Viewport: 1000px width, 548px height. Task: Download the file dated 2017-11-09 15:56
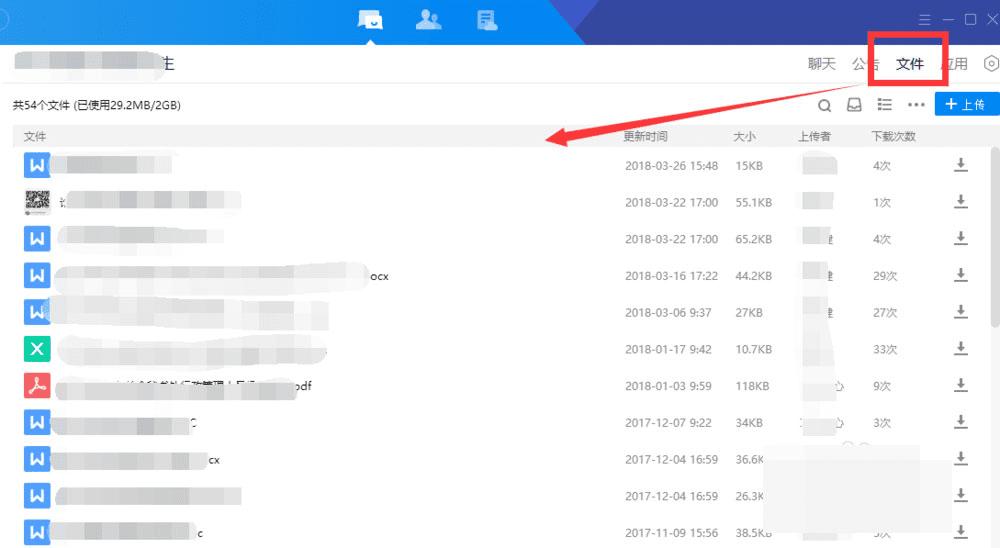(960, 532)
